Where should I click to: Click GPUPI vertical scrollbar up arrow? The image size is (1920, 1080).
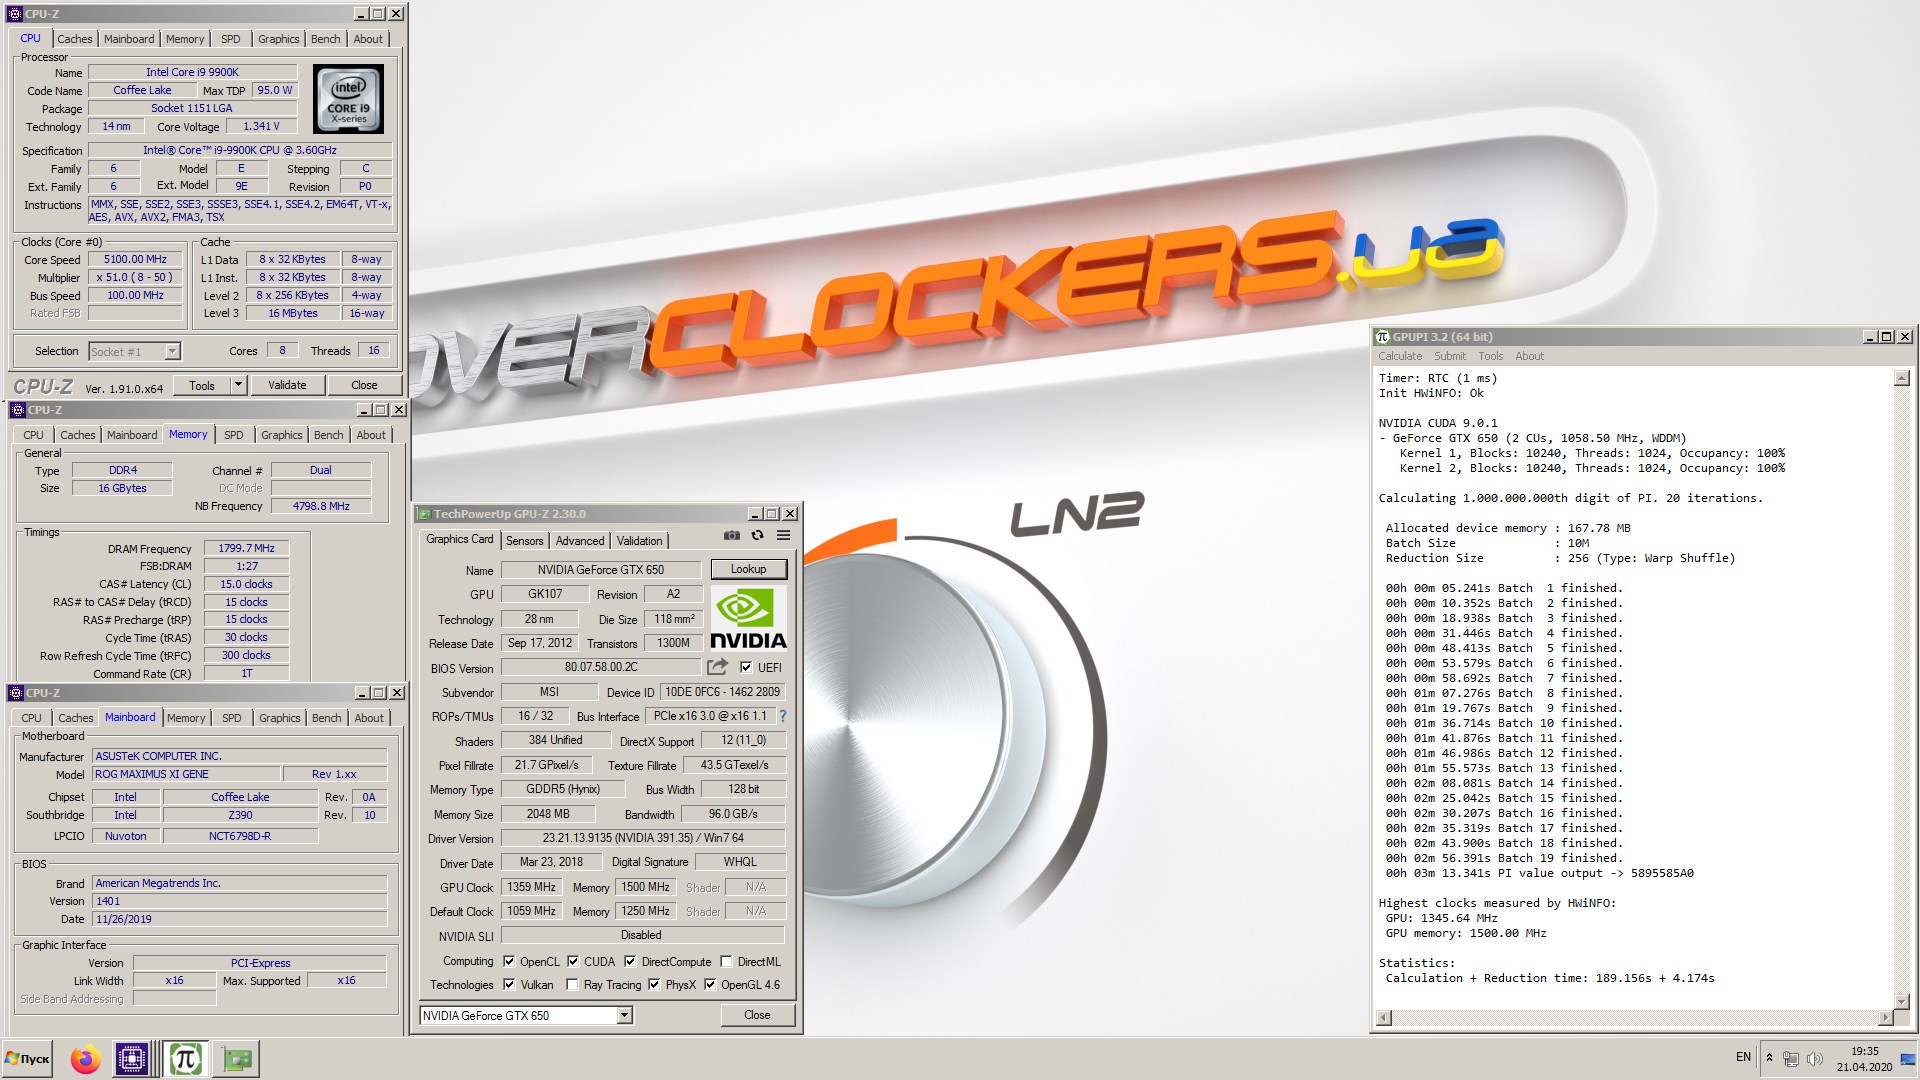pos(1902,378)
